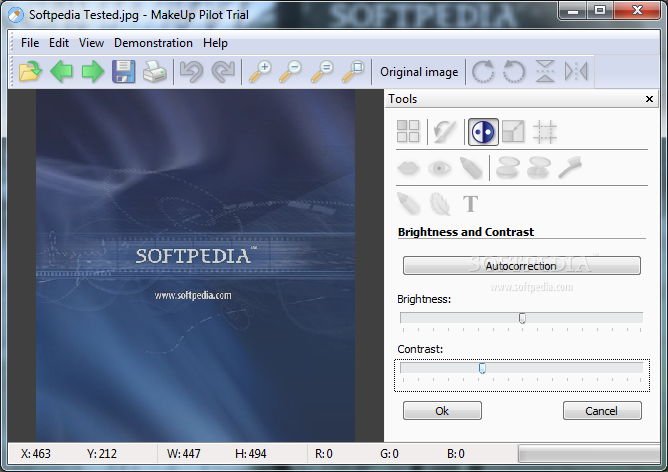
Task: Select the mascara tube tool
Action: [x=471, y=168]
